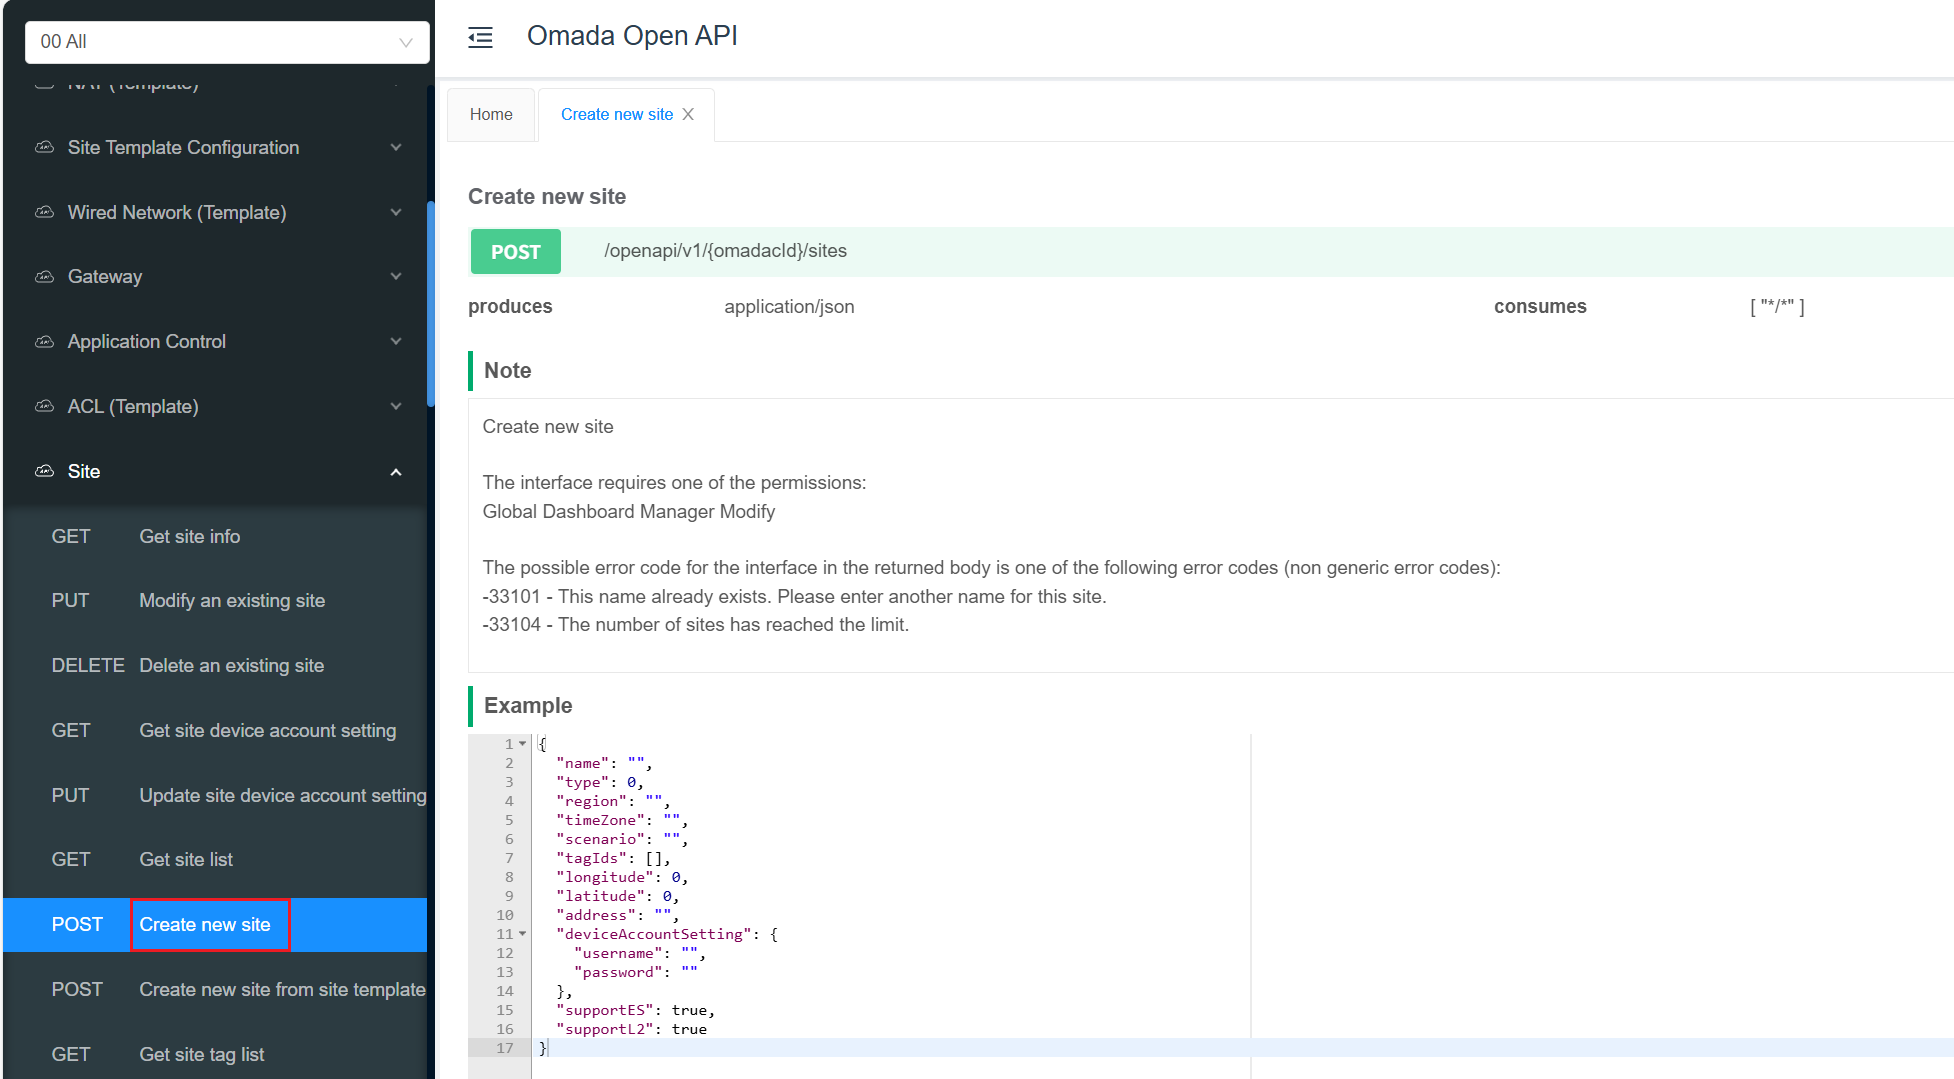Screen dimensions: 1954x1079
Task: Switch to the Home tab
Action: (491, 114)
